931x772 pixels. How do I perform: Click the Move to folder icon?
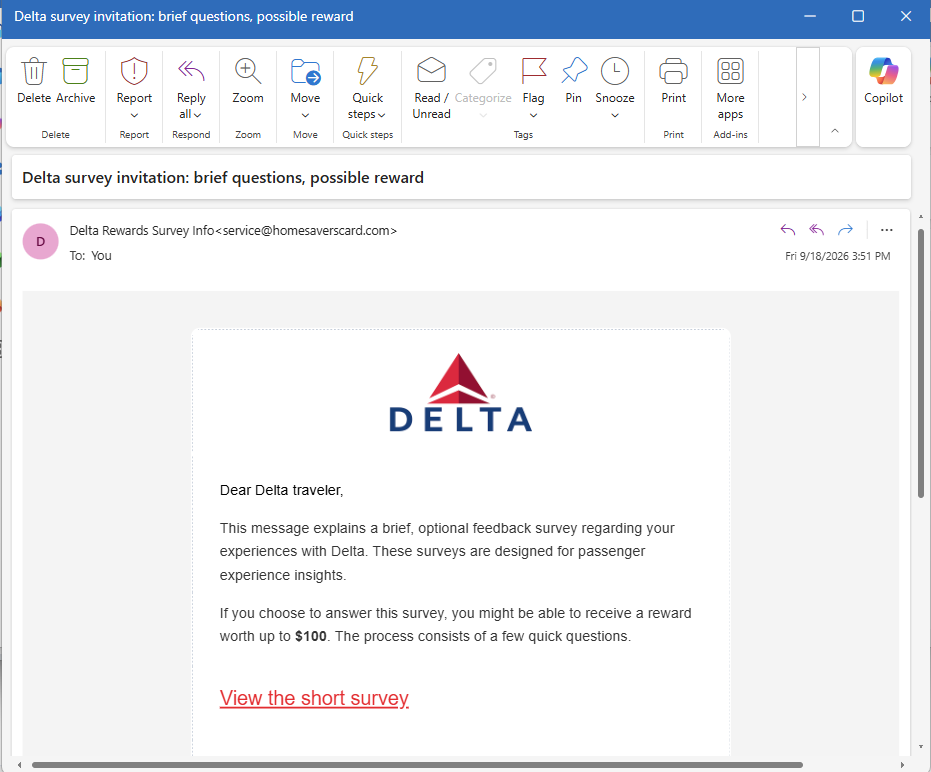pyautogui.click(x=305, y=72)
